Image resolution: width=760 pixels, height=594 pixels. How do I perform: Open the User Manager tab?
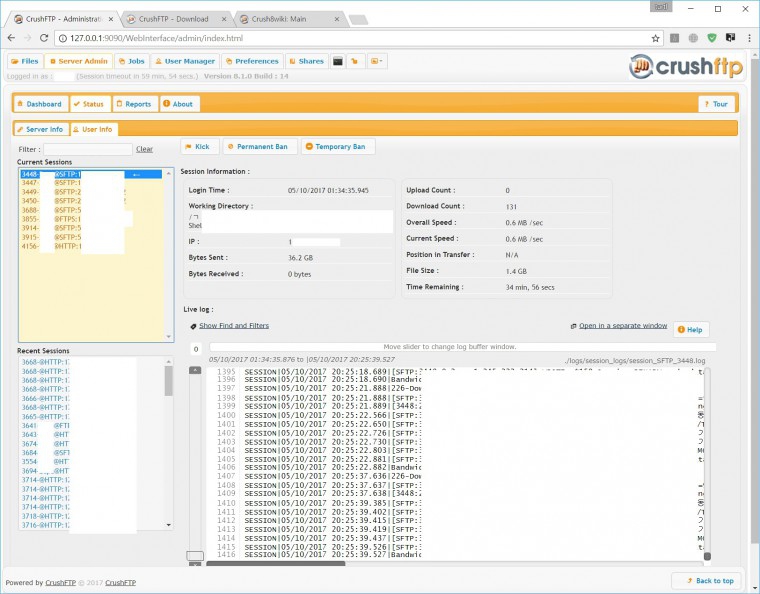[x=185, y=62]
